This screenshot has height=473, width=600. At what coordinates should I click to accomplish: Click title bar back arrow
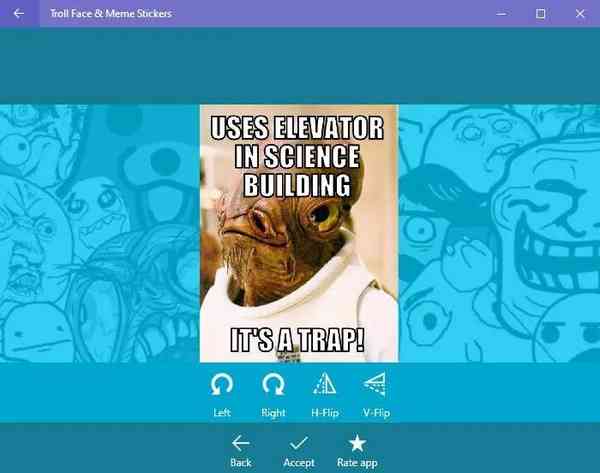click(19, 13)
